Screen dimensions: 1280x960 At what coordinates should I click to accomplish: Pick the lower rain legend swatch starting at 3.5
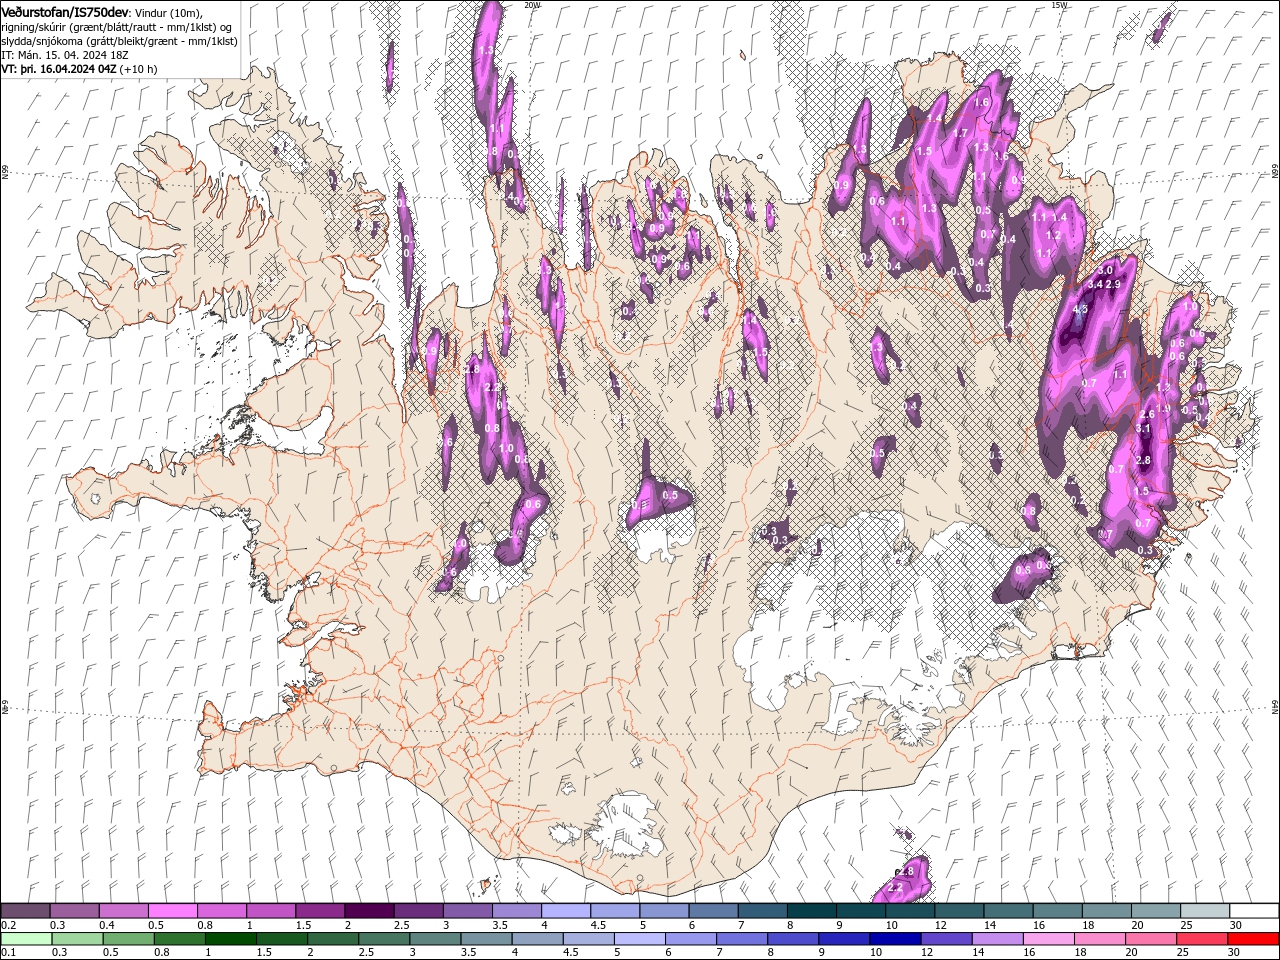(x=485, y=939)
